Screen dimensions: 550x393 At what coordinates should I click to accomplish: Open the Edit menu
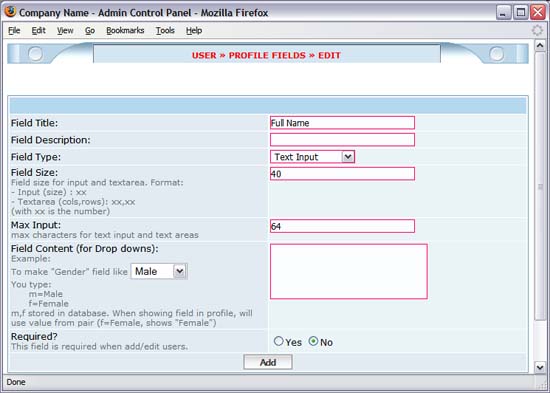point(39,31)
